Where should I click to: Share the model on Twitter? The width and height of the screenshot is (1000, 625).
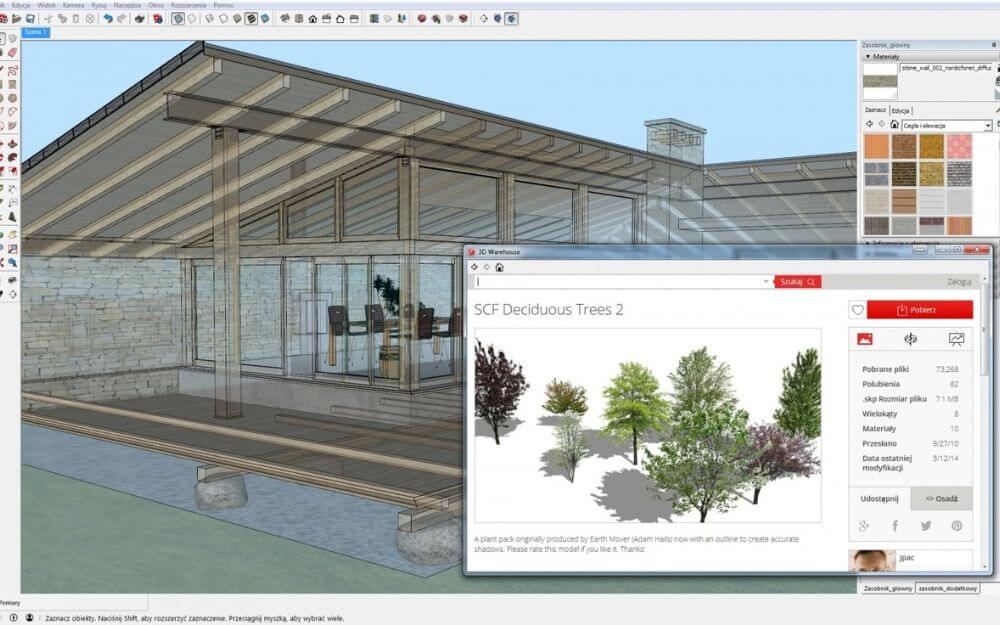pos(926,526)
